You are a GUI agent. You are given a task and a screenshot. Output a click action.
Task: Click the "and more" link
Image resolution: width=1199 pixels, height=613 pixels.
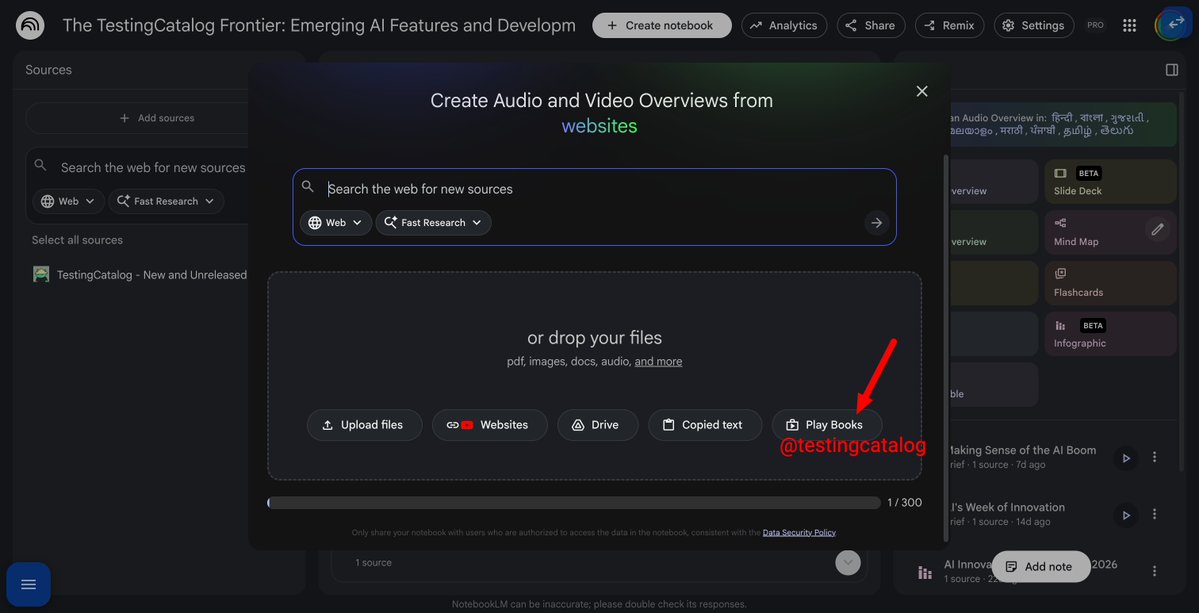click(658, 362)
